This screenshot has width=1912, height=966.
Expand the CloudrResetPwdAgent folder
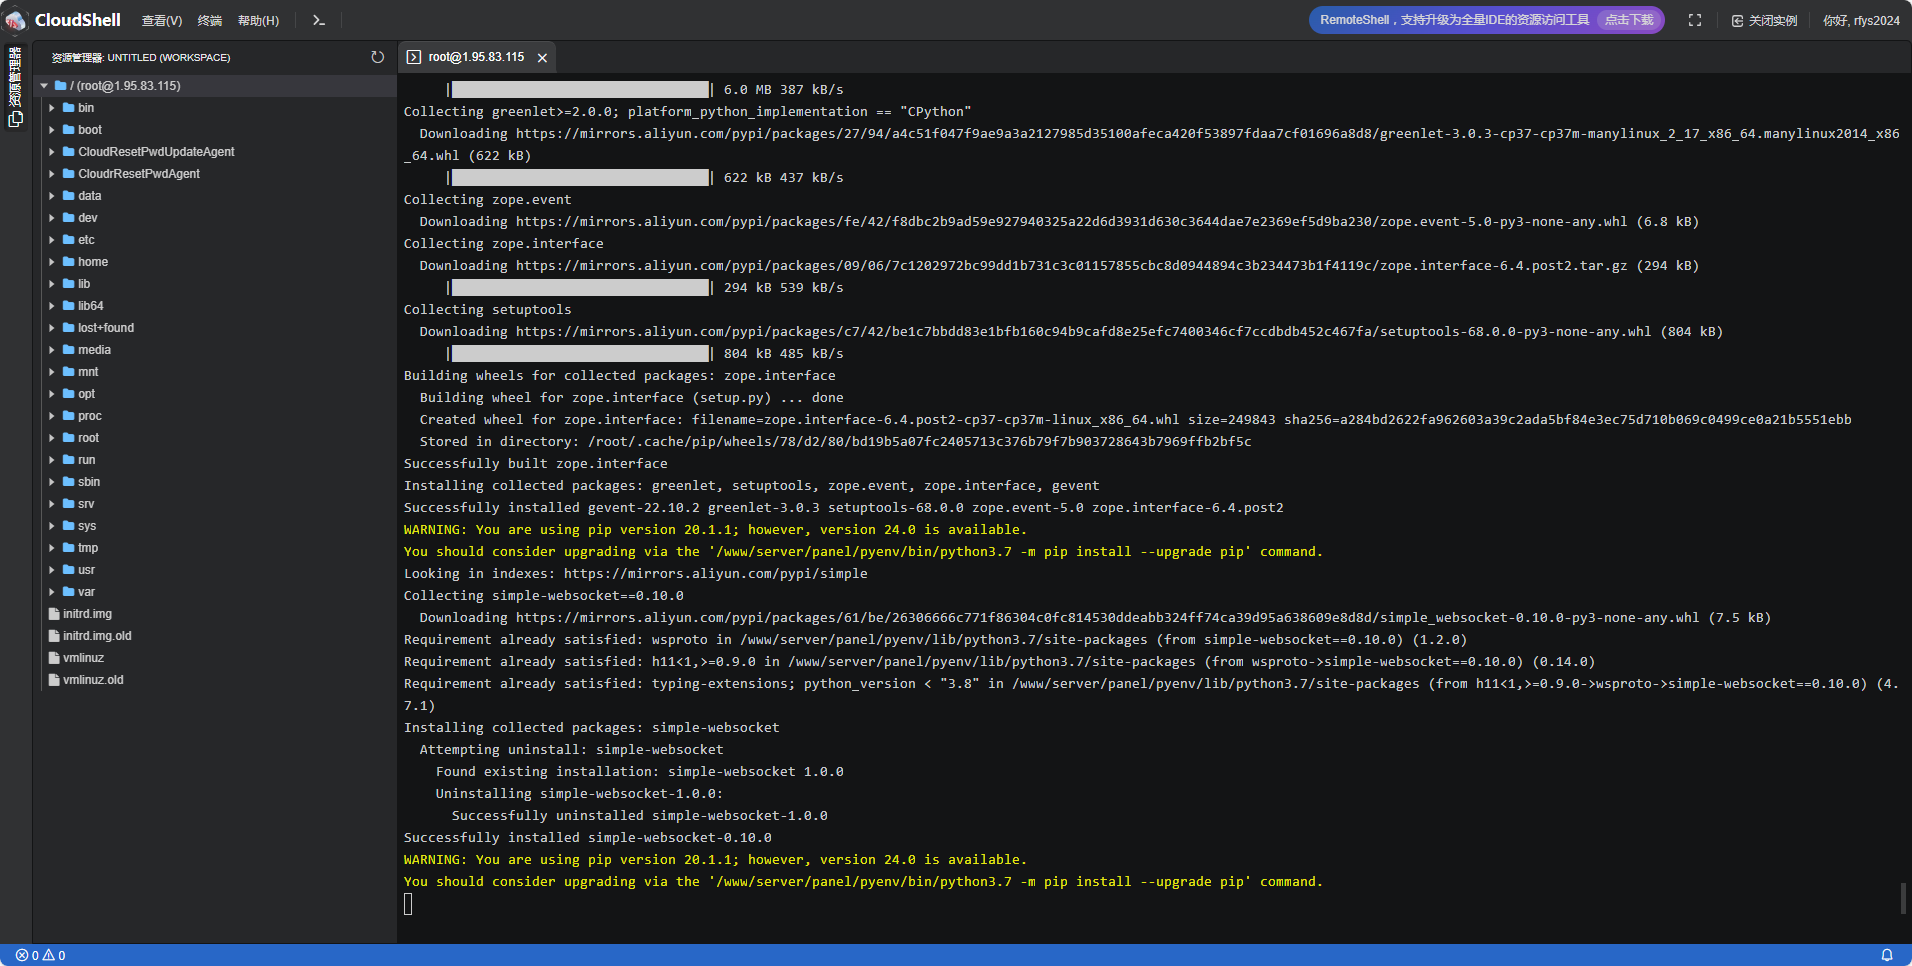coord(52,174)
